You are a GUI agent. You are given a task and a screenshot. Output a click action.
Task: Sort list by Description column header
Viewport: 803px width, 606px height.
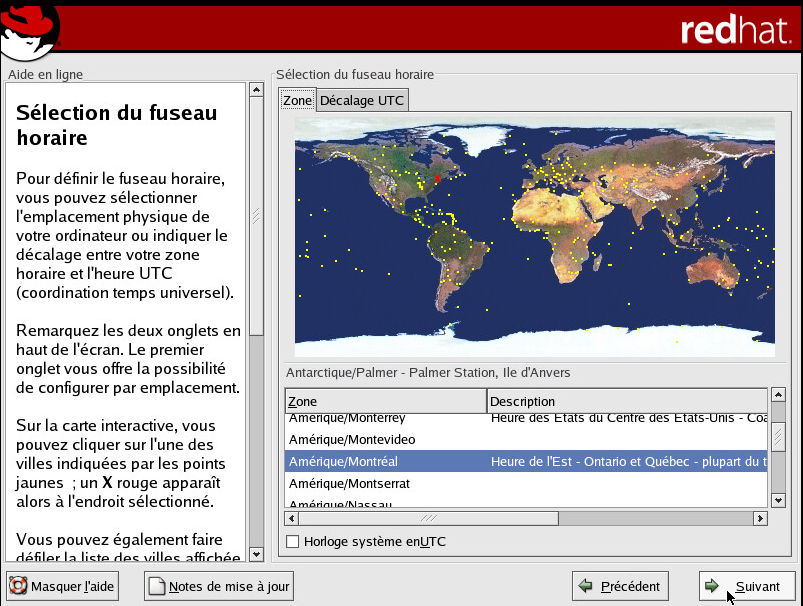pyautogui.click(x=627, y=401)
